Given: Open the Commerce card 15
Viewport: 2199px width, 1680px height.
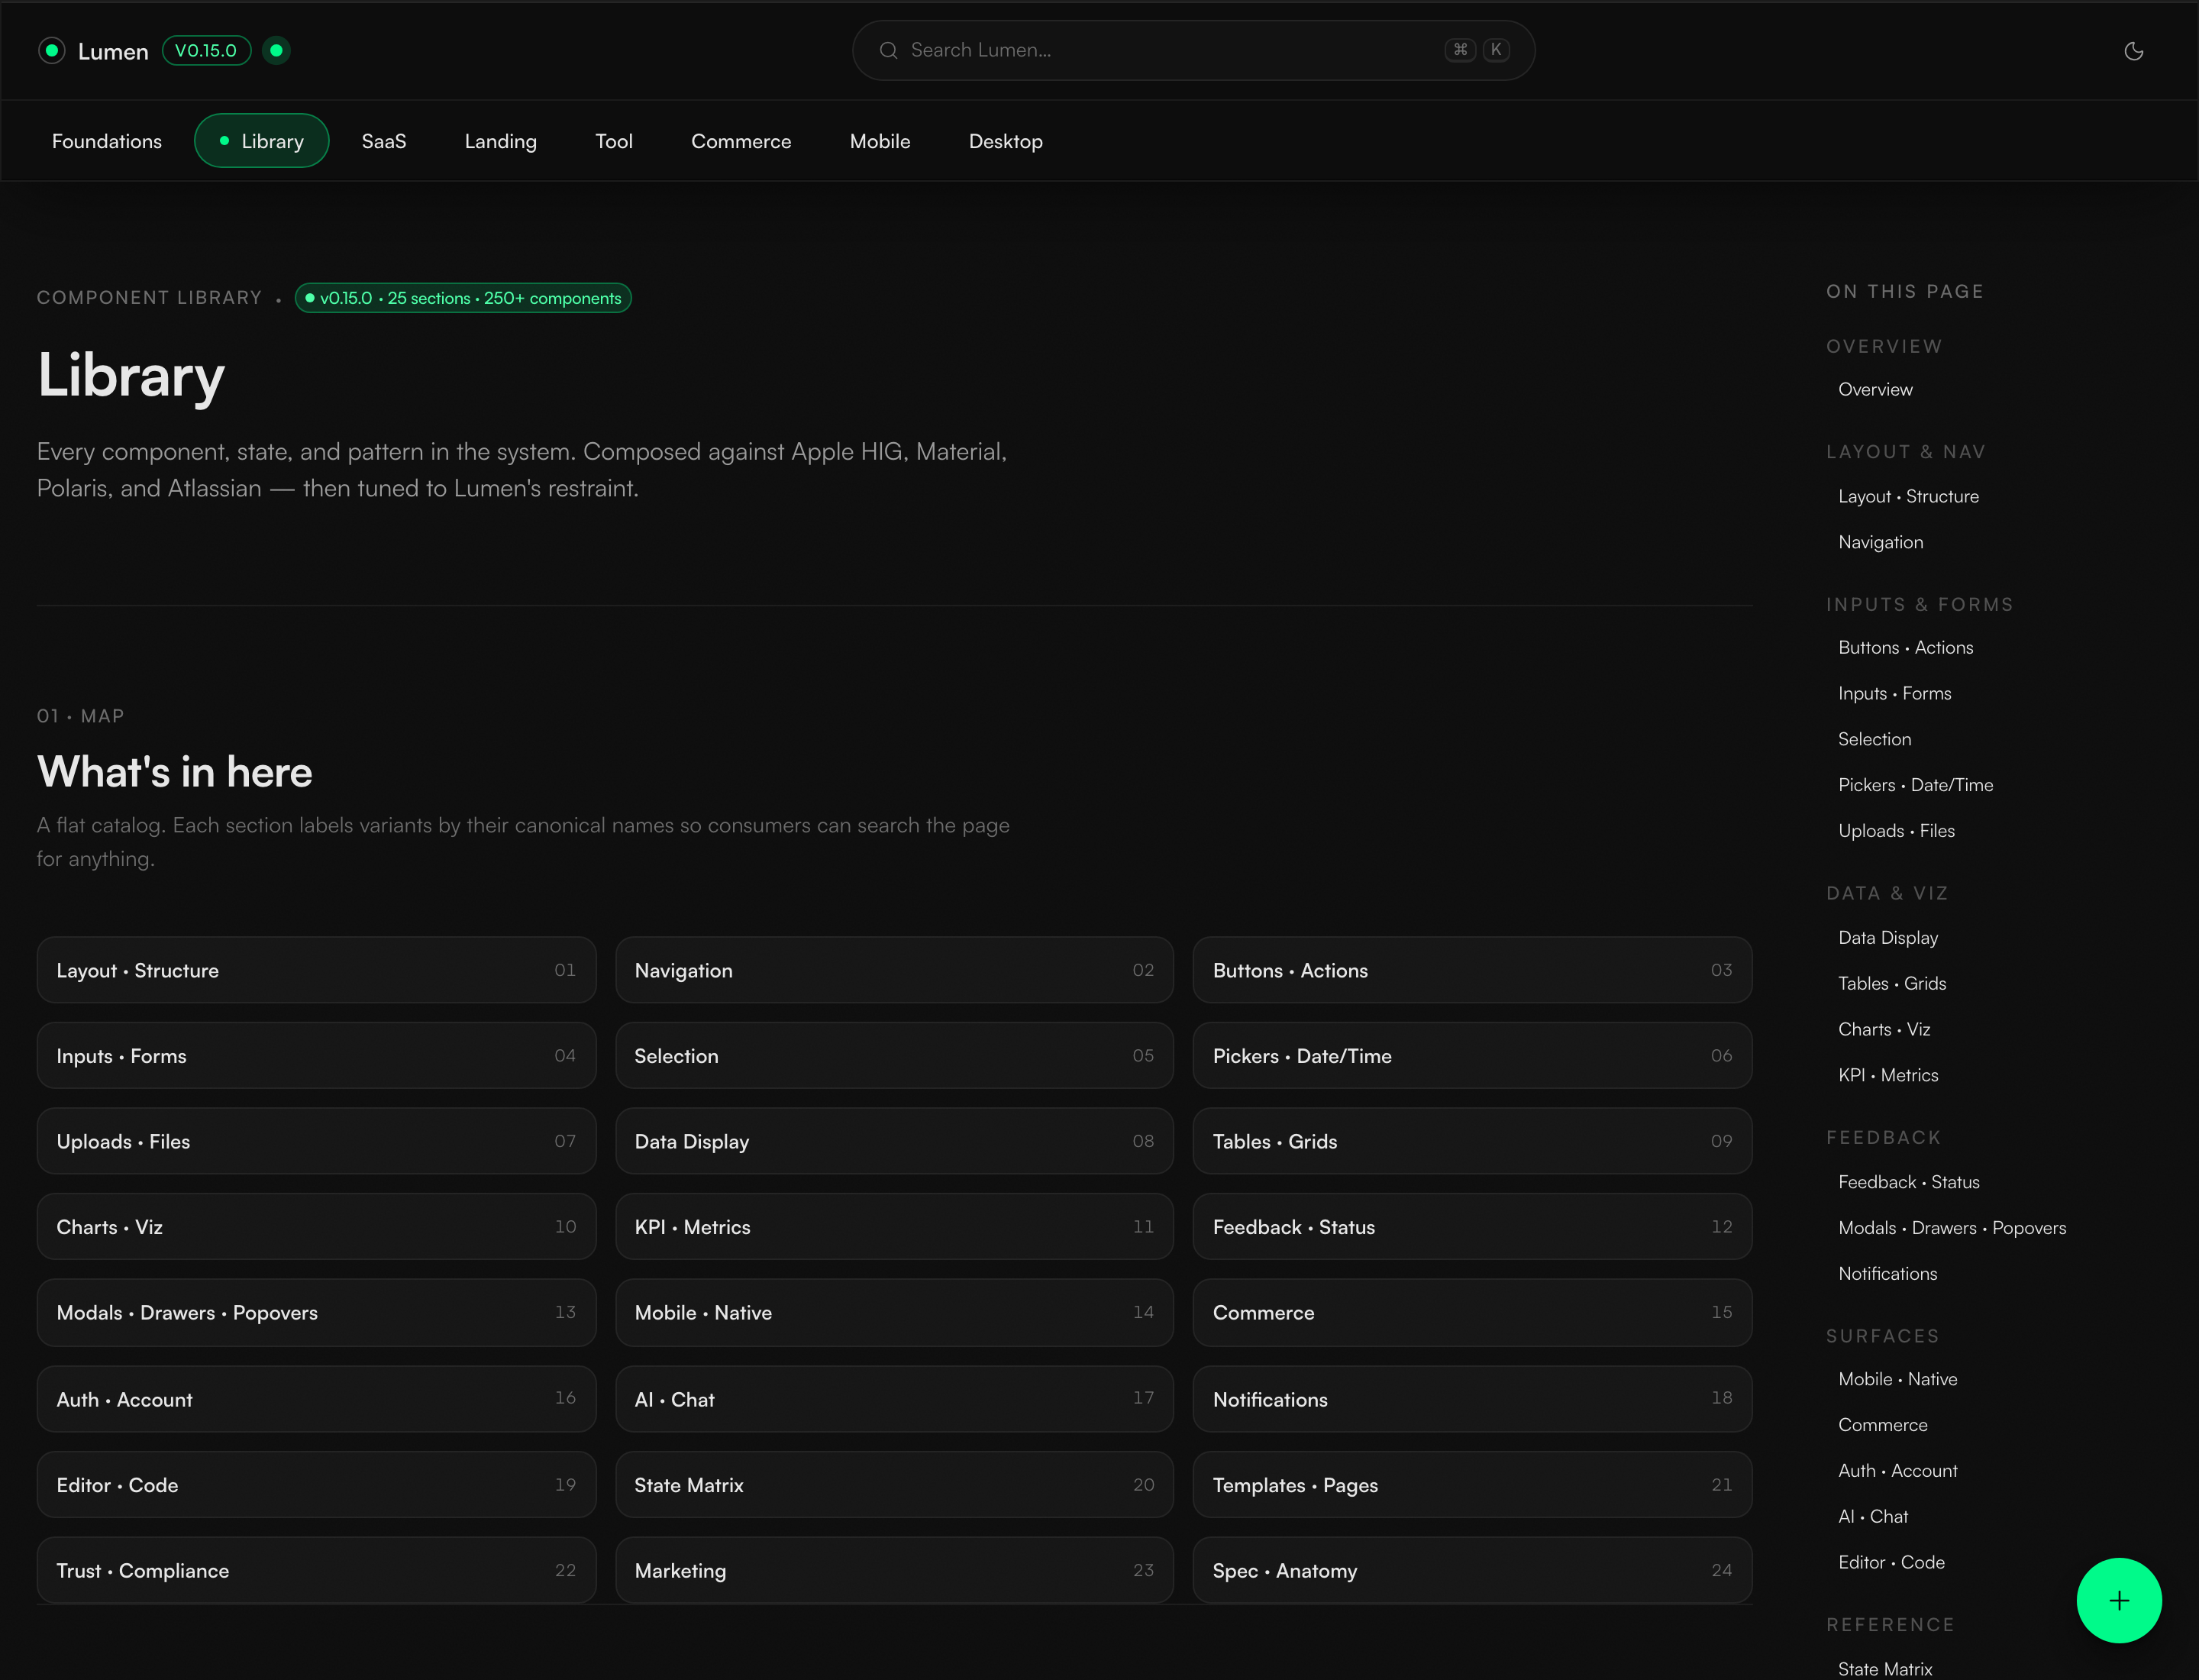Looking at the screenshot, I should click(1472, 1313).
